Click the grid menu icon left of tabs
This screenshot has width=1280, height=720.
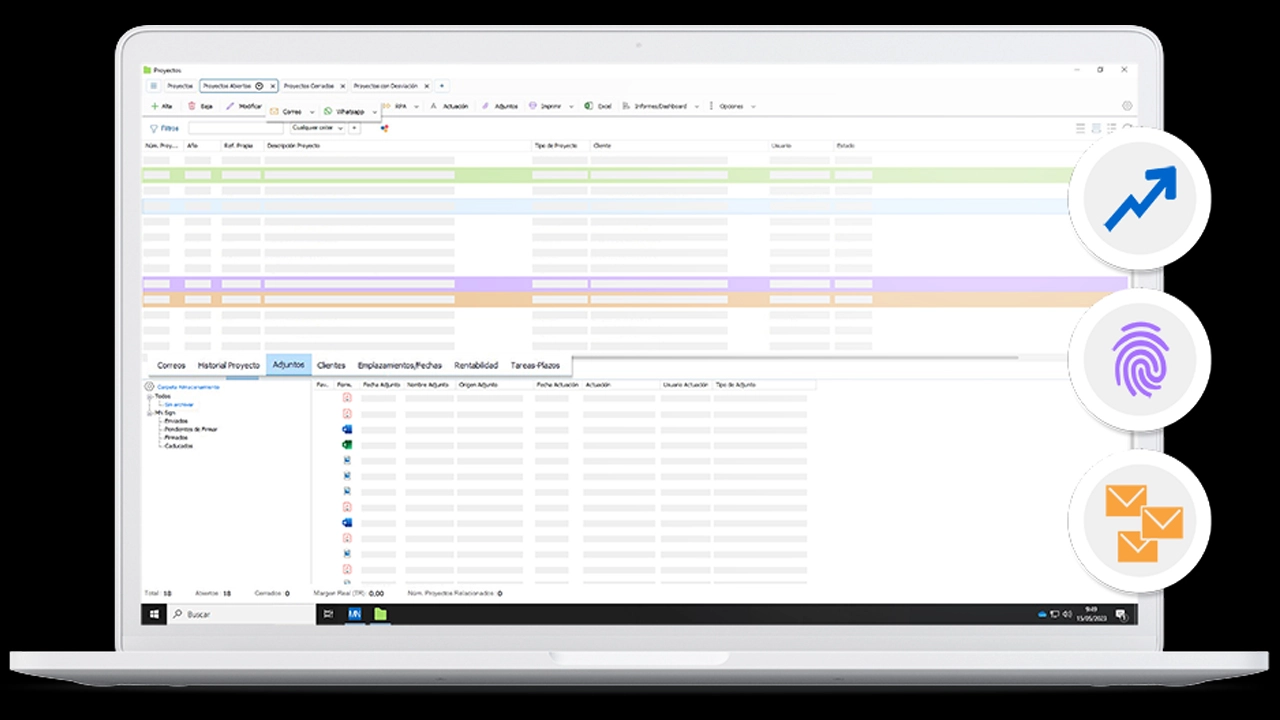[x=154, y=86]
